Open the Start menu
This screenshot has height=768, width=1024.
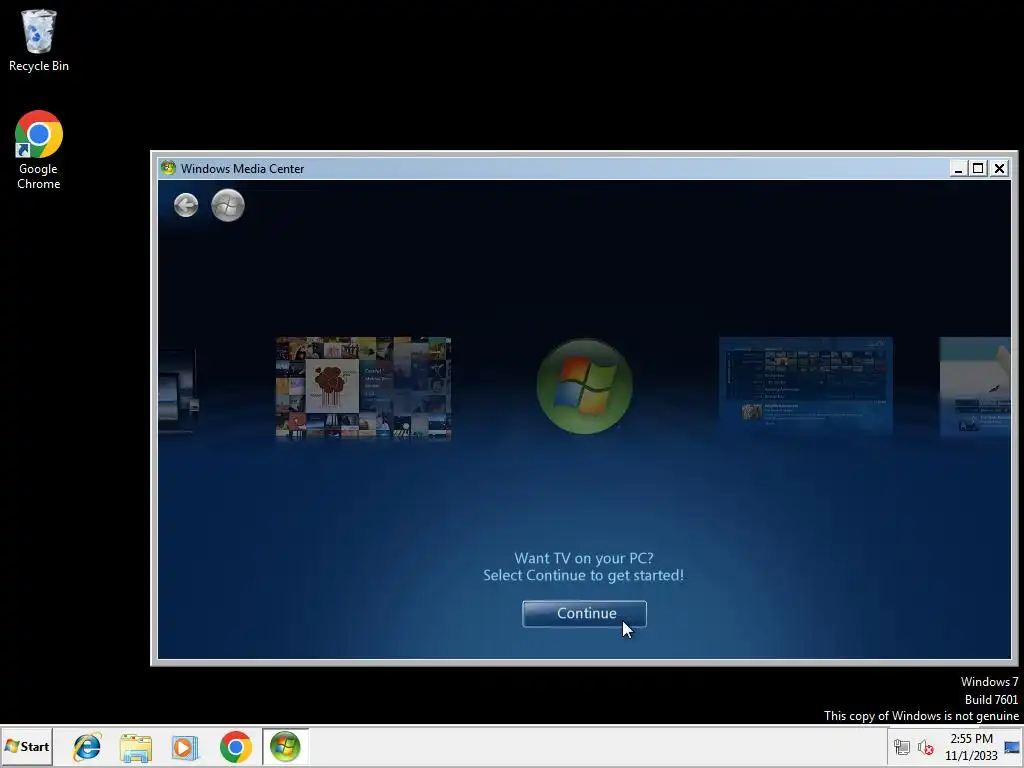pos(27,746)
